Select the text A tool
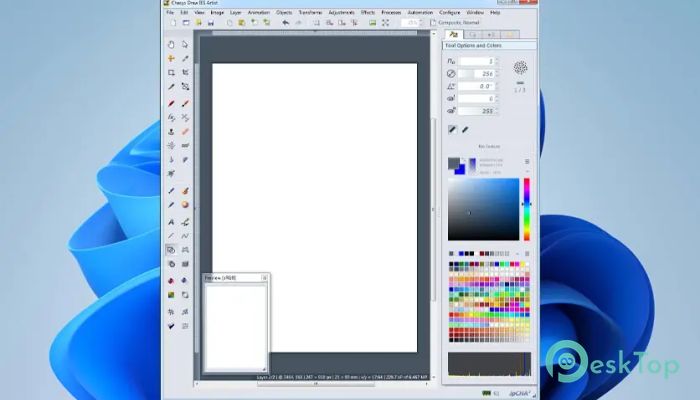Viewport: 700px width, 400px height. (171, 222)
